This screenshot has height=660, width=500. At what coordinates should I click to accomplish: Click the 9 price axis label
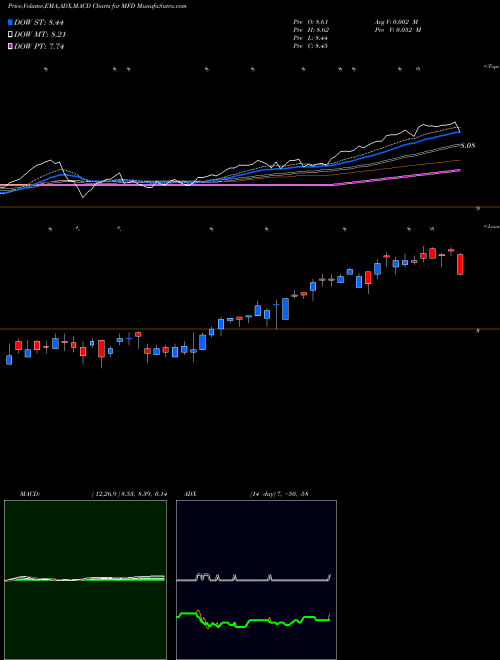click(x=478, y=208)
